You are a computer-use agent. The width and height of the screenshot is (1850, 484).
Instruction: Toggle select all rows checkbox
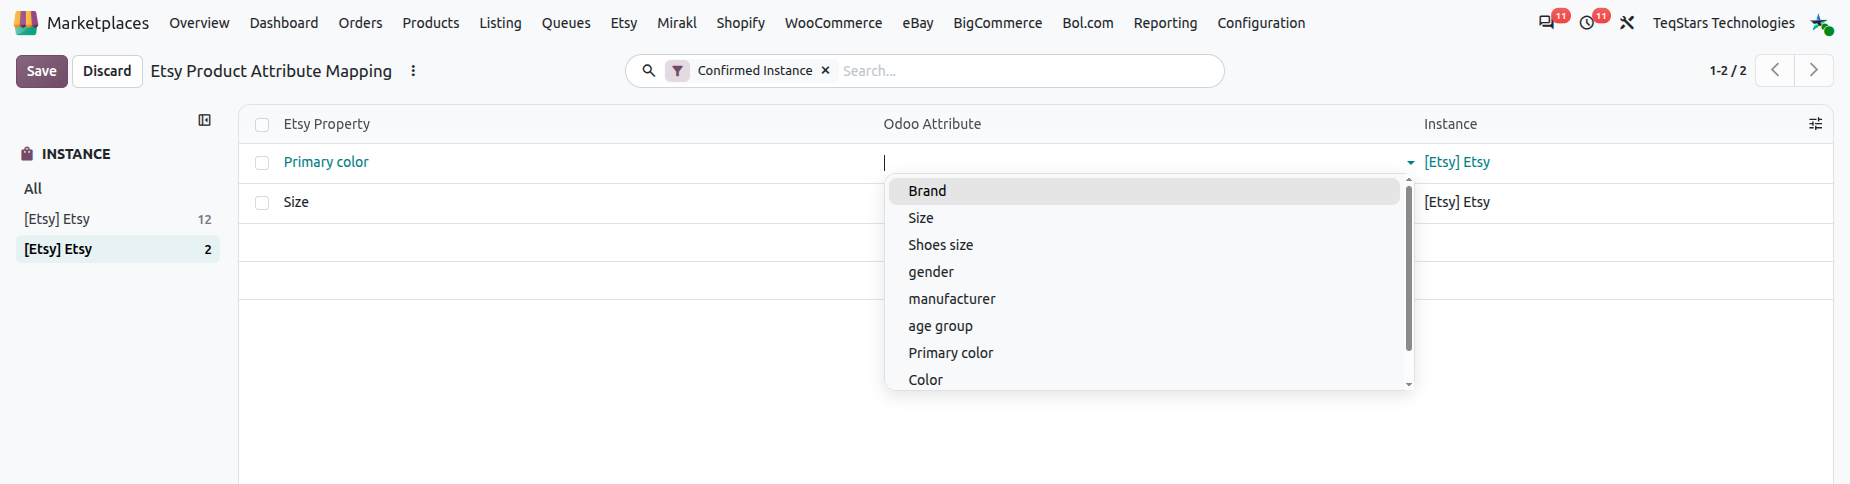click(x=262, y=125)
